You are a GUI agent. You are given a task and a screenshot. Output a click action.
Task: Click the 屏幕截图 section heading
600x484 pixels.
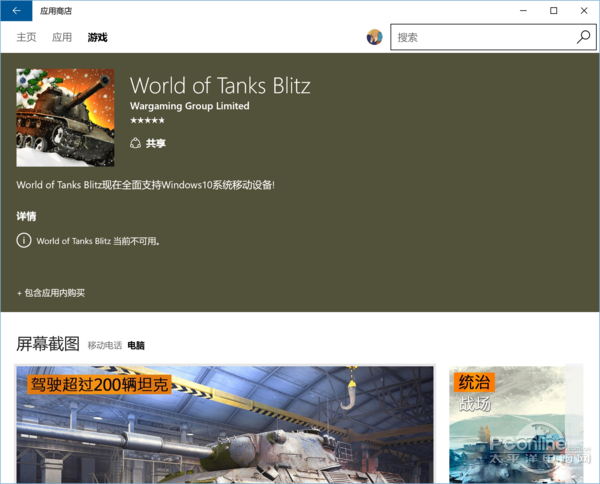[48, 344]
